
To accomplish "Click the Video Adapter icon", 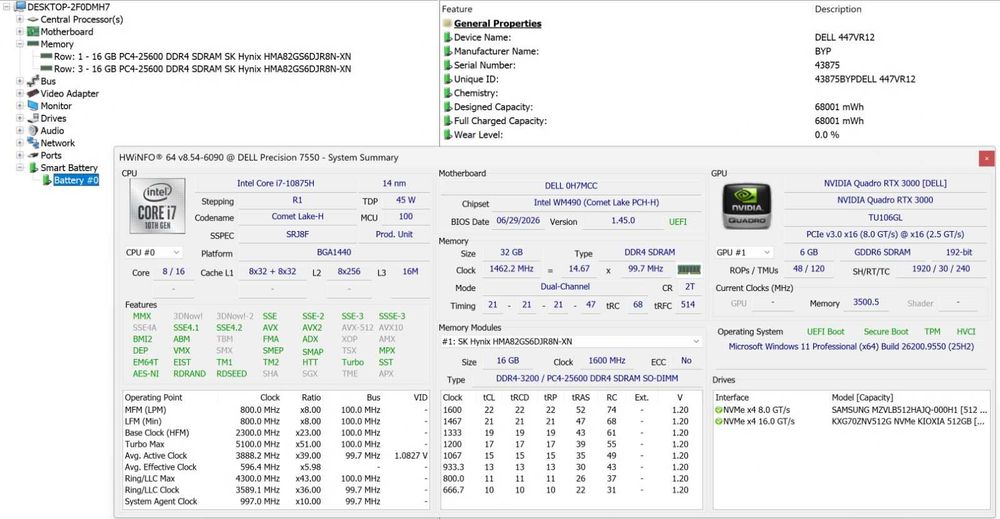I will (x=33, y=93).
